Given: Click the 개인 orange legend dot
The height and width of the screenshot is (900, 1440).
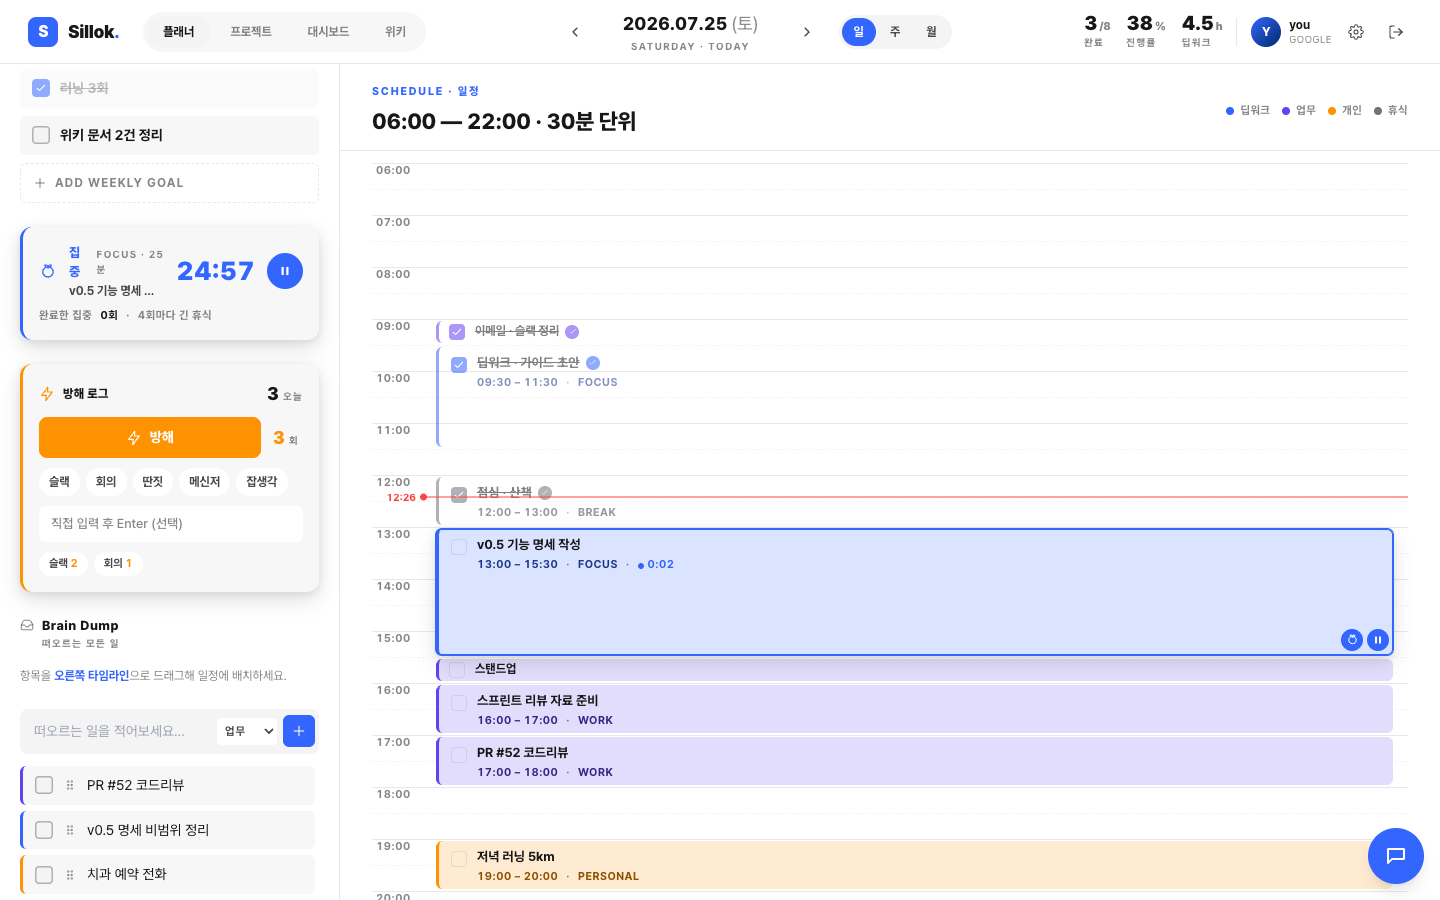Looking at the screenshot, I should tap(1332, 111).
